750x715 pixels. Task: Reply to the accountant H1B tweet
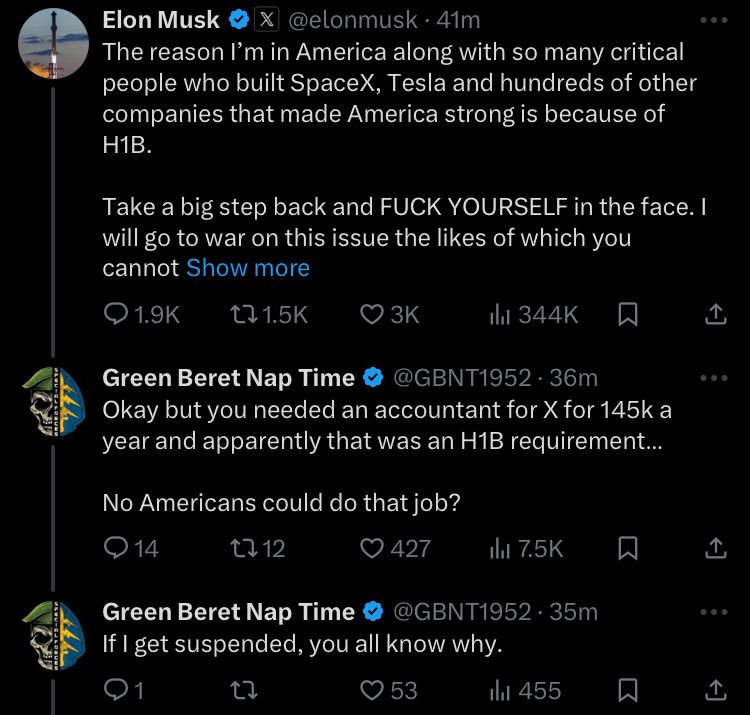coord(116,548)
